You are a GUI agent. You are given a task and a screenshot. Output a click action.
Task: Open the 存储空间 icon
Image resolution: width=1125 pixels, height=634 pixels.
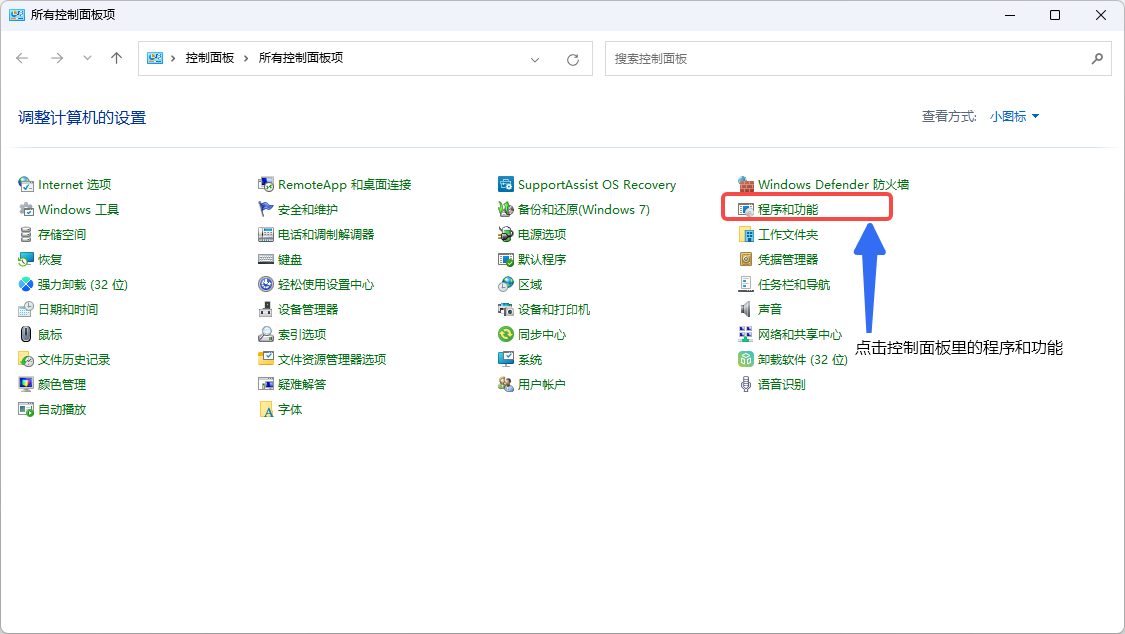(x=26, y=235)
